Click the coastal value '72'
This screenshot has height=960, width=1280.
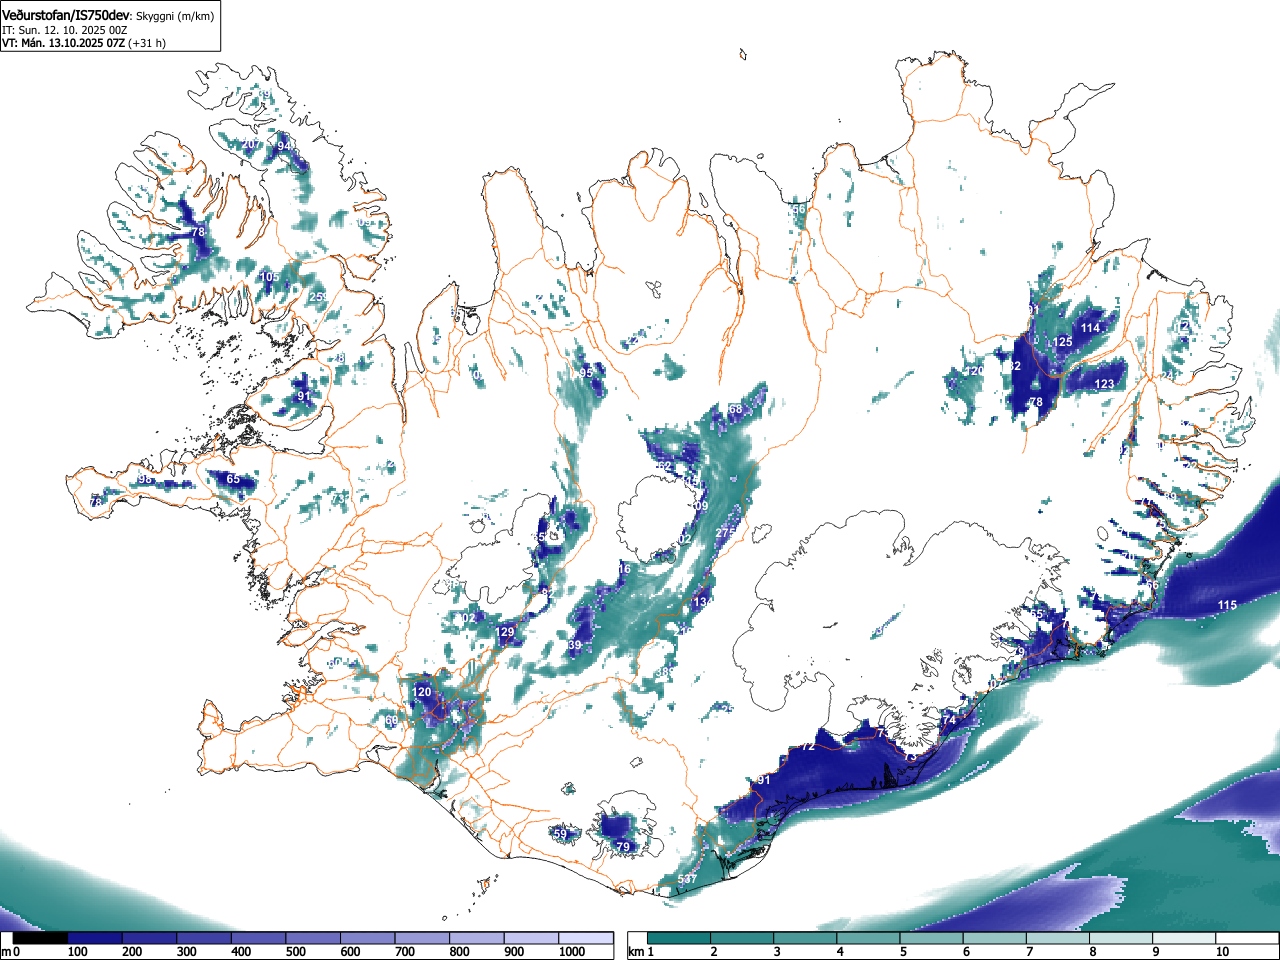809,748
